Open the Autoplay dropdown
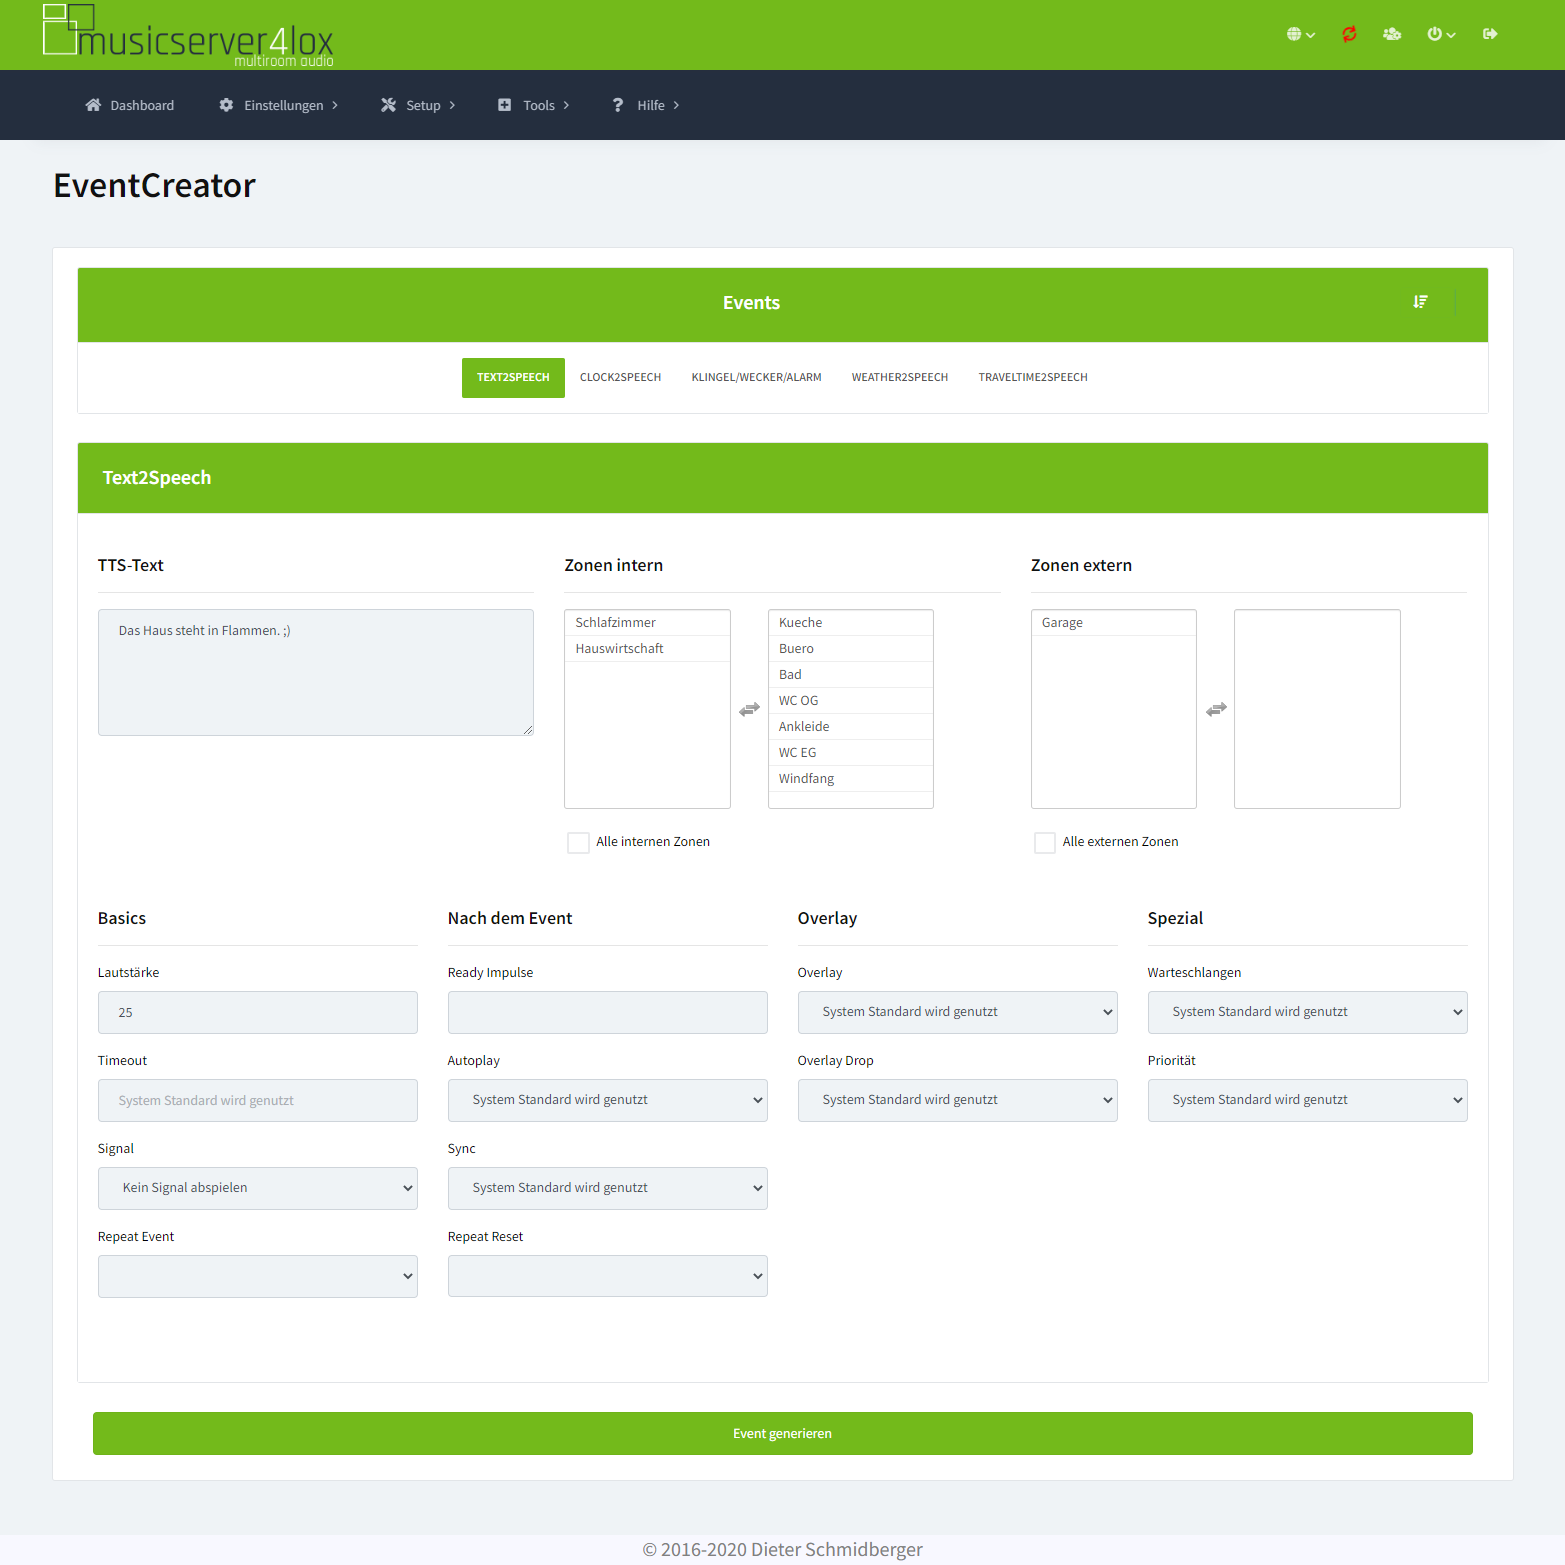The height and width of the screenshot is (1565, 1565). (x=608, y=1100)
